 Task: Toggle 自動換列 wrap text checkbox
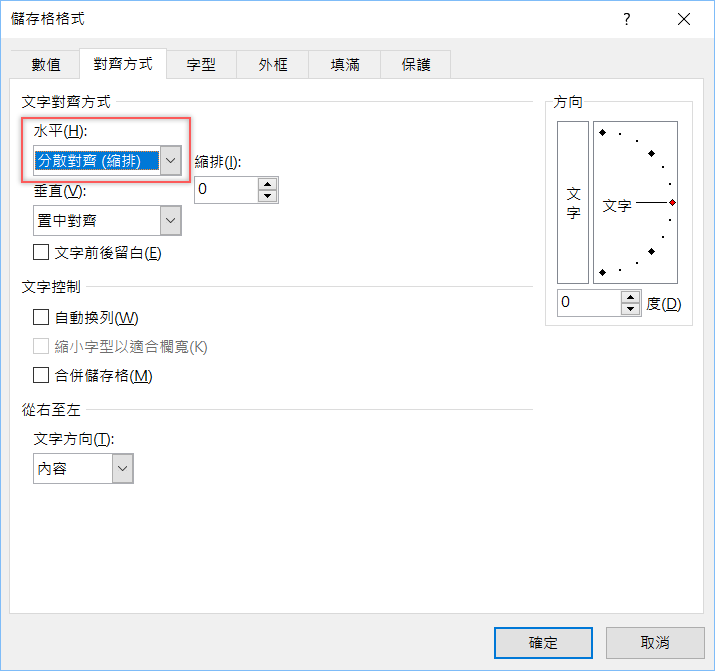pyautogui.click(x=42, y=318)
